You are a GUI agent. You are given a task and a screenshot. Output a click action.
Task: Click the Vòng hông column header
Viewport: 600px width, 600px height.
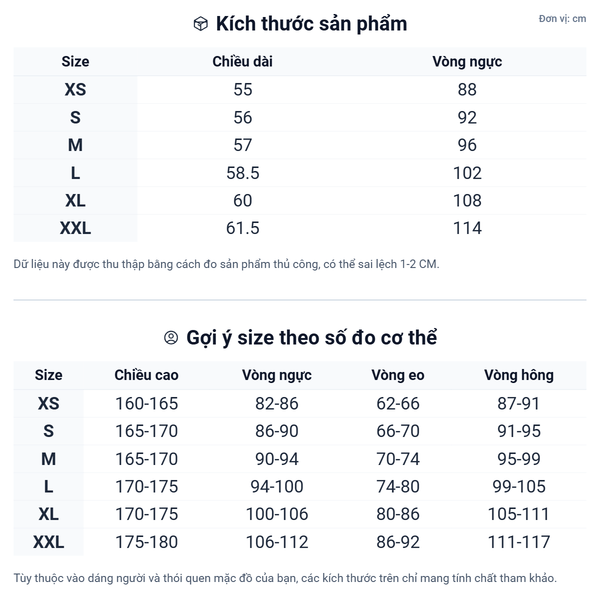coord(518,375)
